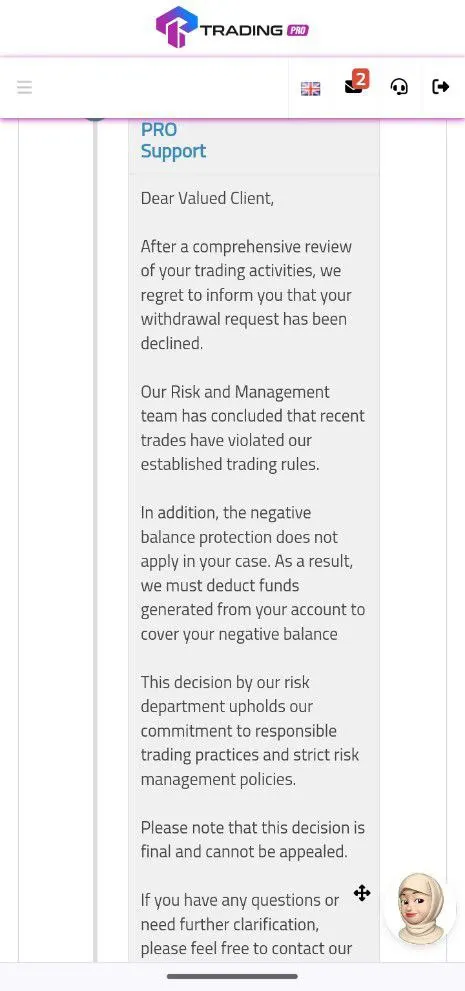This screenshot has height=991, width=465.
Task: Tap the home indicator bar at the bottom
Action: click(x=232, y=976)
